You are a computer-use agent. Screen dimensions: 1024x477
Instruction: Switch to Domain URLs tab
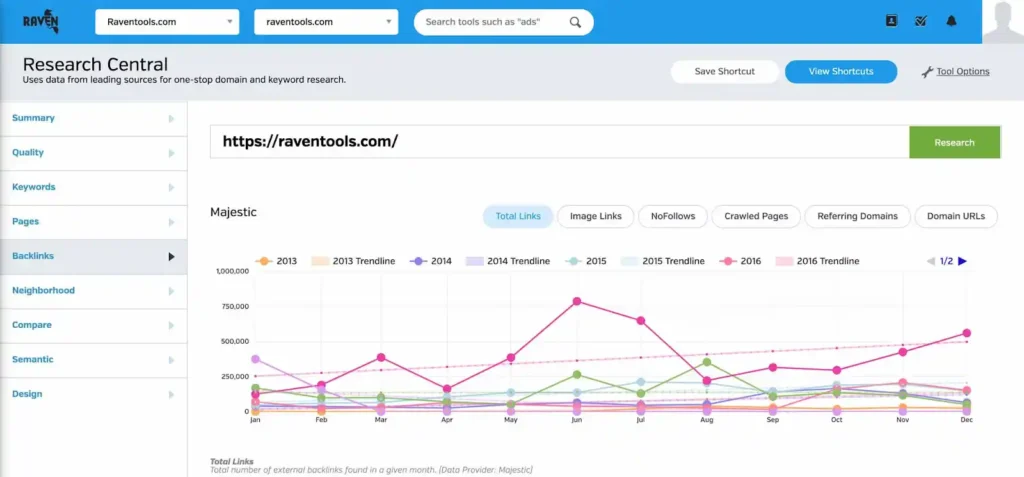point(956,216)
